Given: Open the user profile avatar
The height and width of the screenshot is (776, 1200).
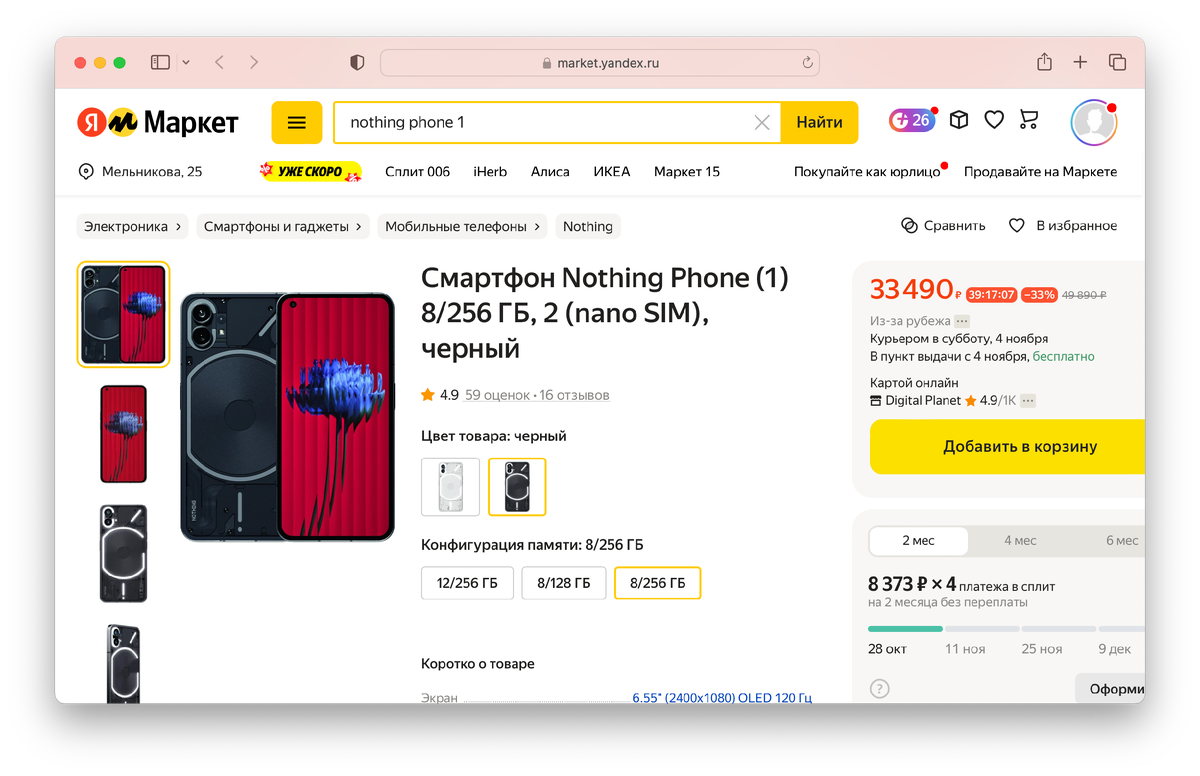Looking at the screenshot, I should click(x=1093, y=122).
